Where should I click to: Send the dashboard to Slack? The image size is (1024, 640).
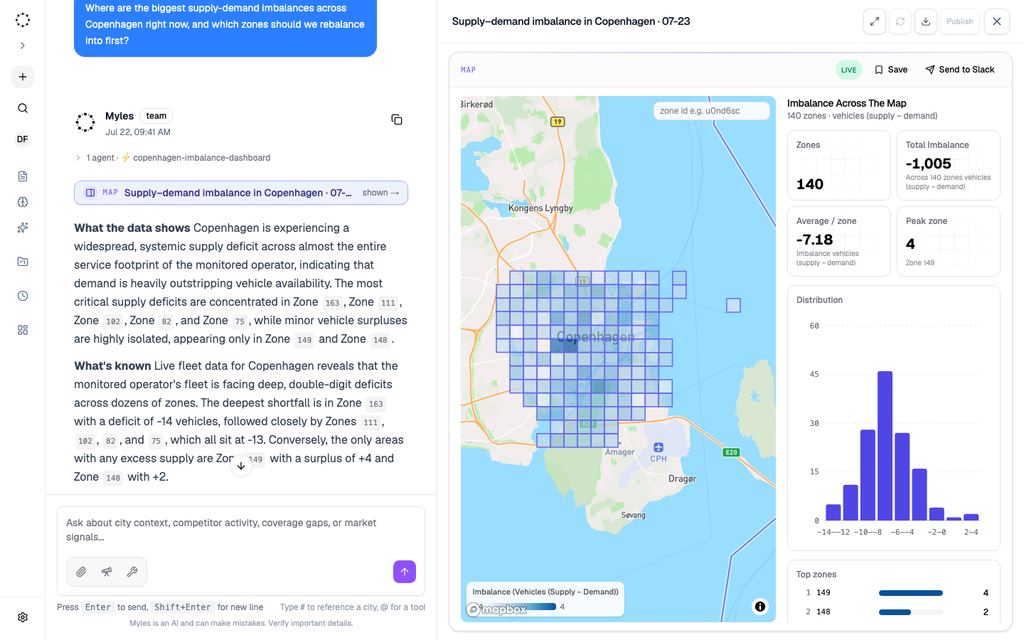click(959, 70)
